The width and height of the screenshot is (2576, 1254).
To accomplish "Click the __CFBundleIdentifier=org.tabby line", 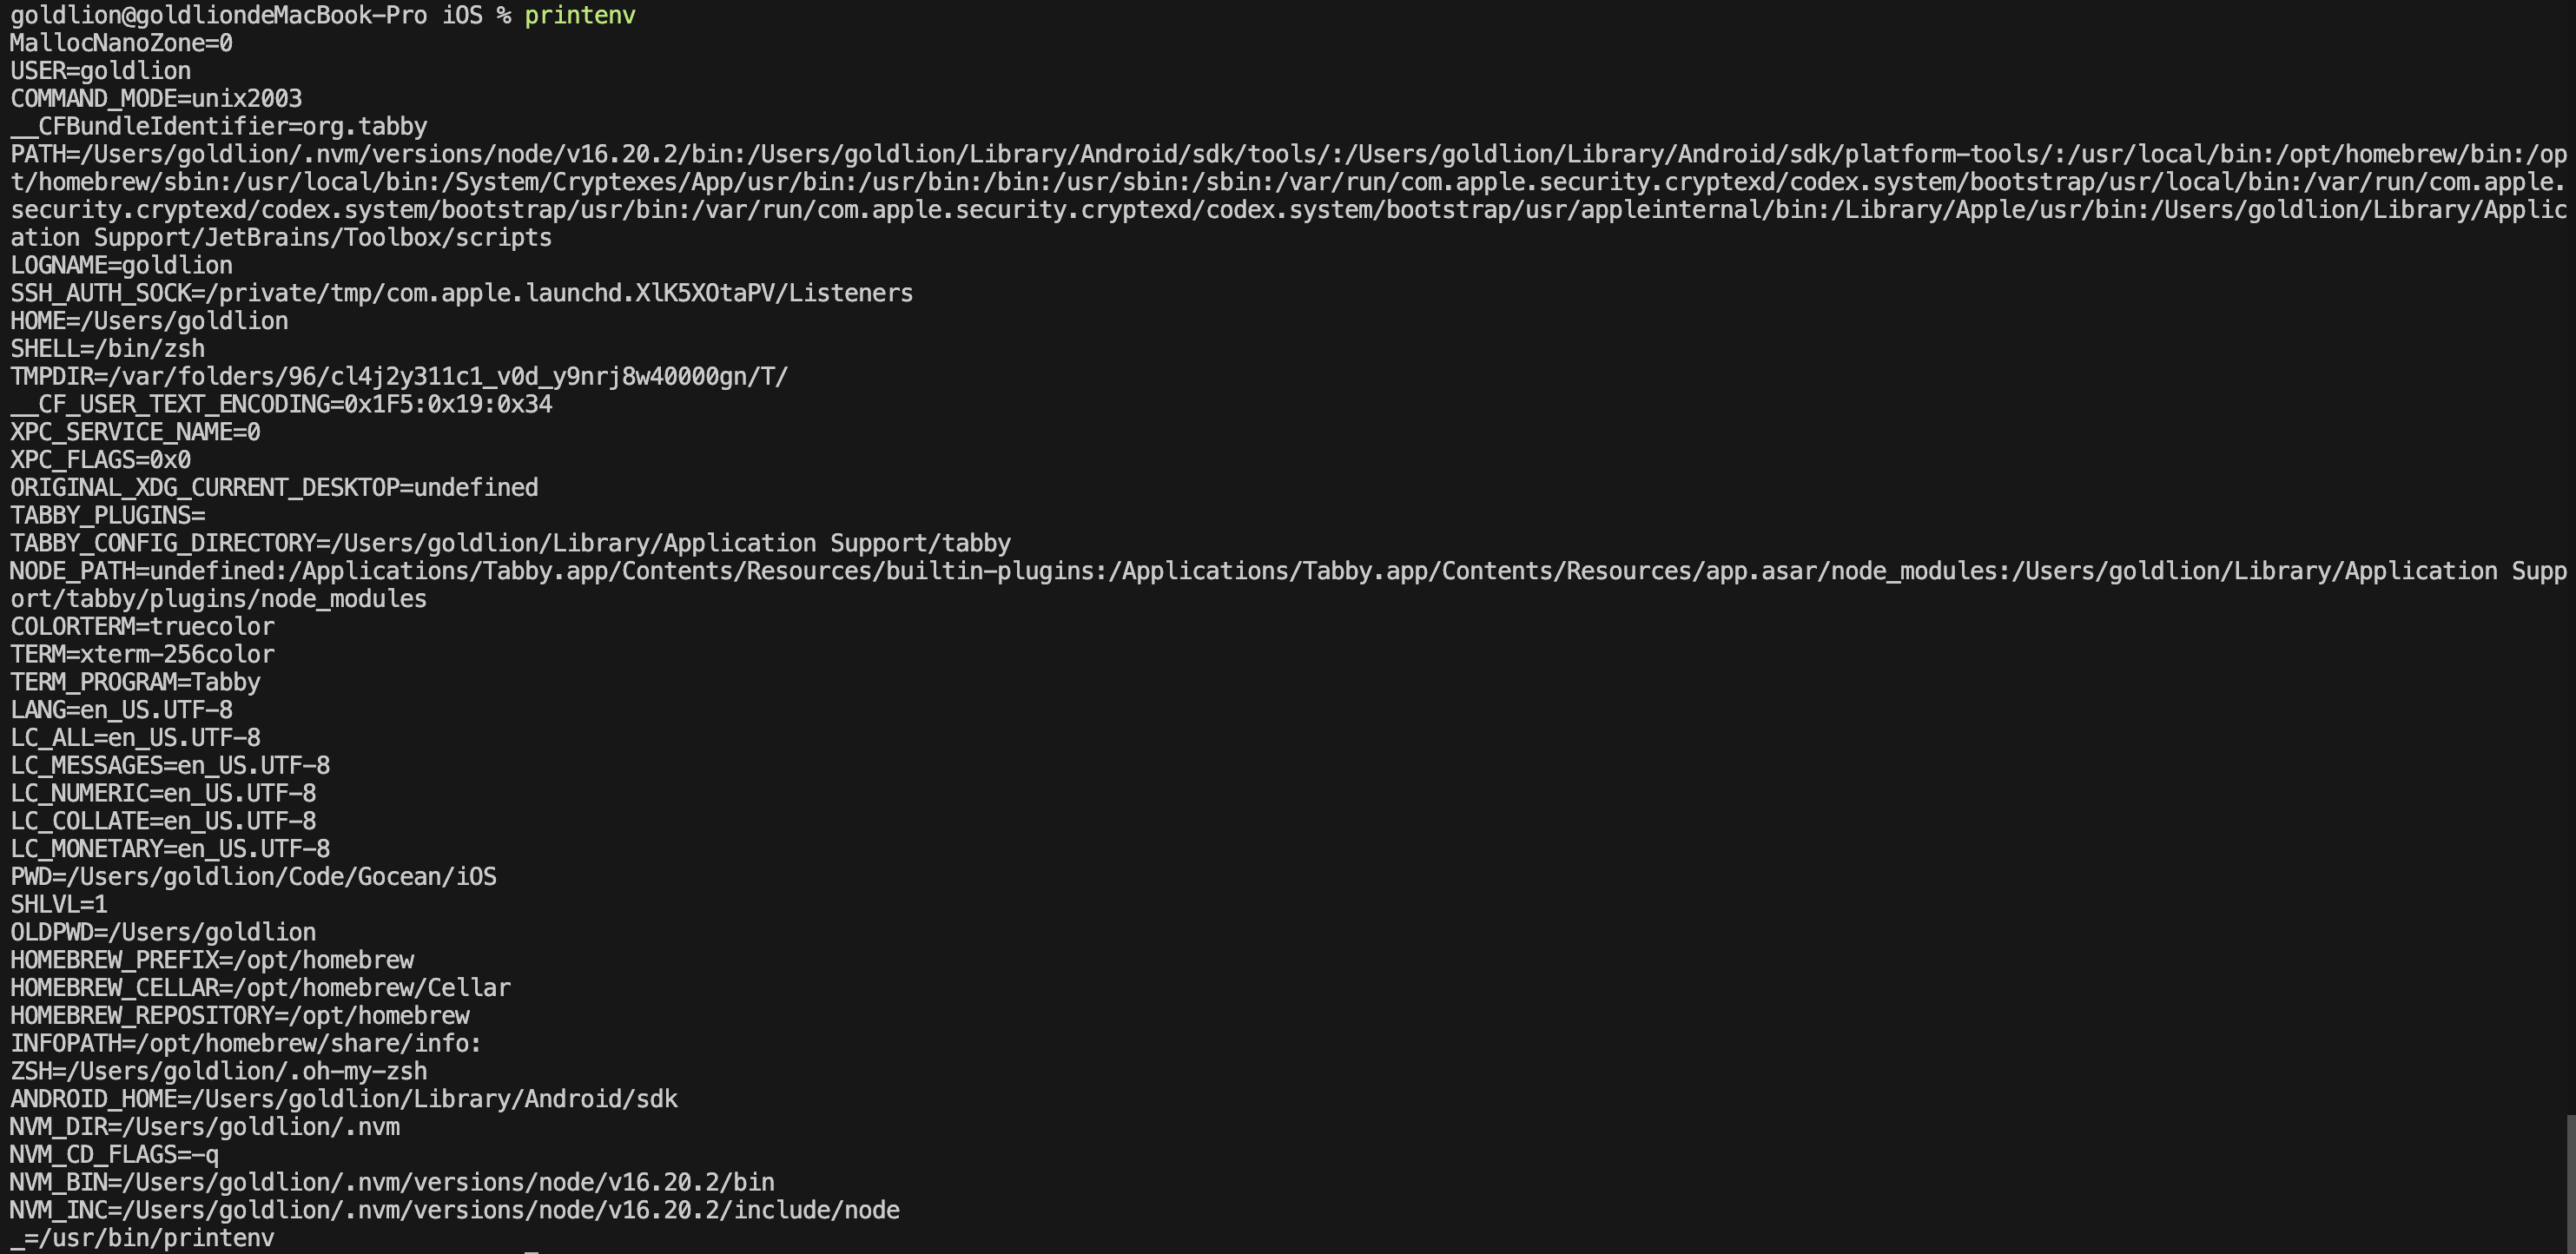I will coord(219,127).
